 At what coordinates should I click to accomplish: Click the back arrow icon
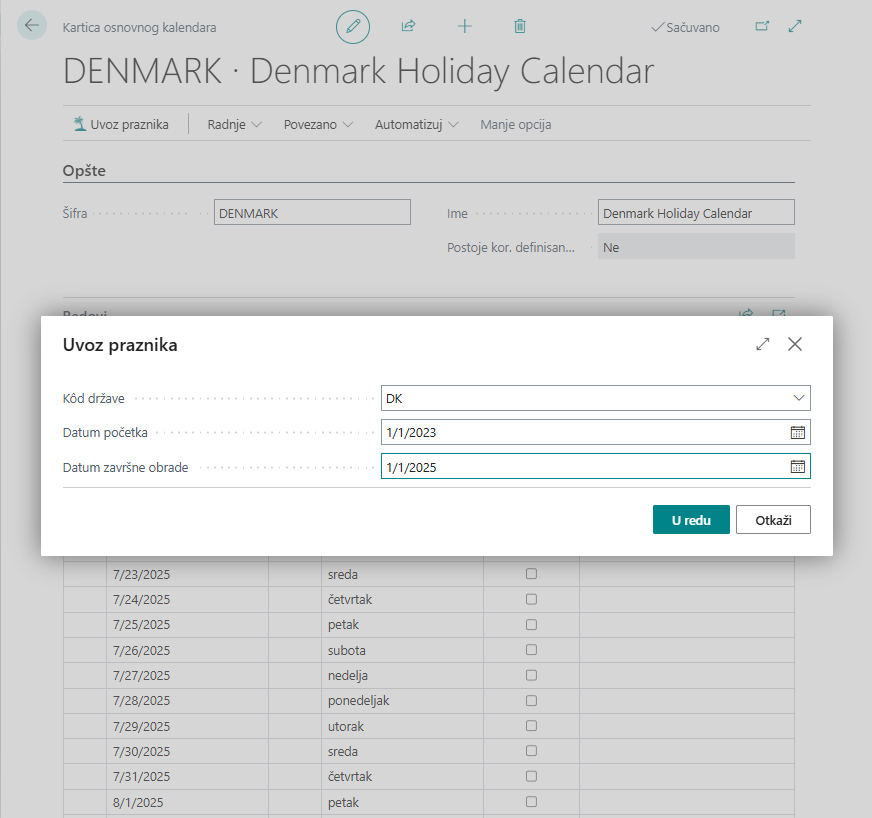32,26
